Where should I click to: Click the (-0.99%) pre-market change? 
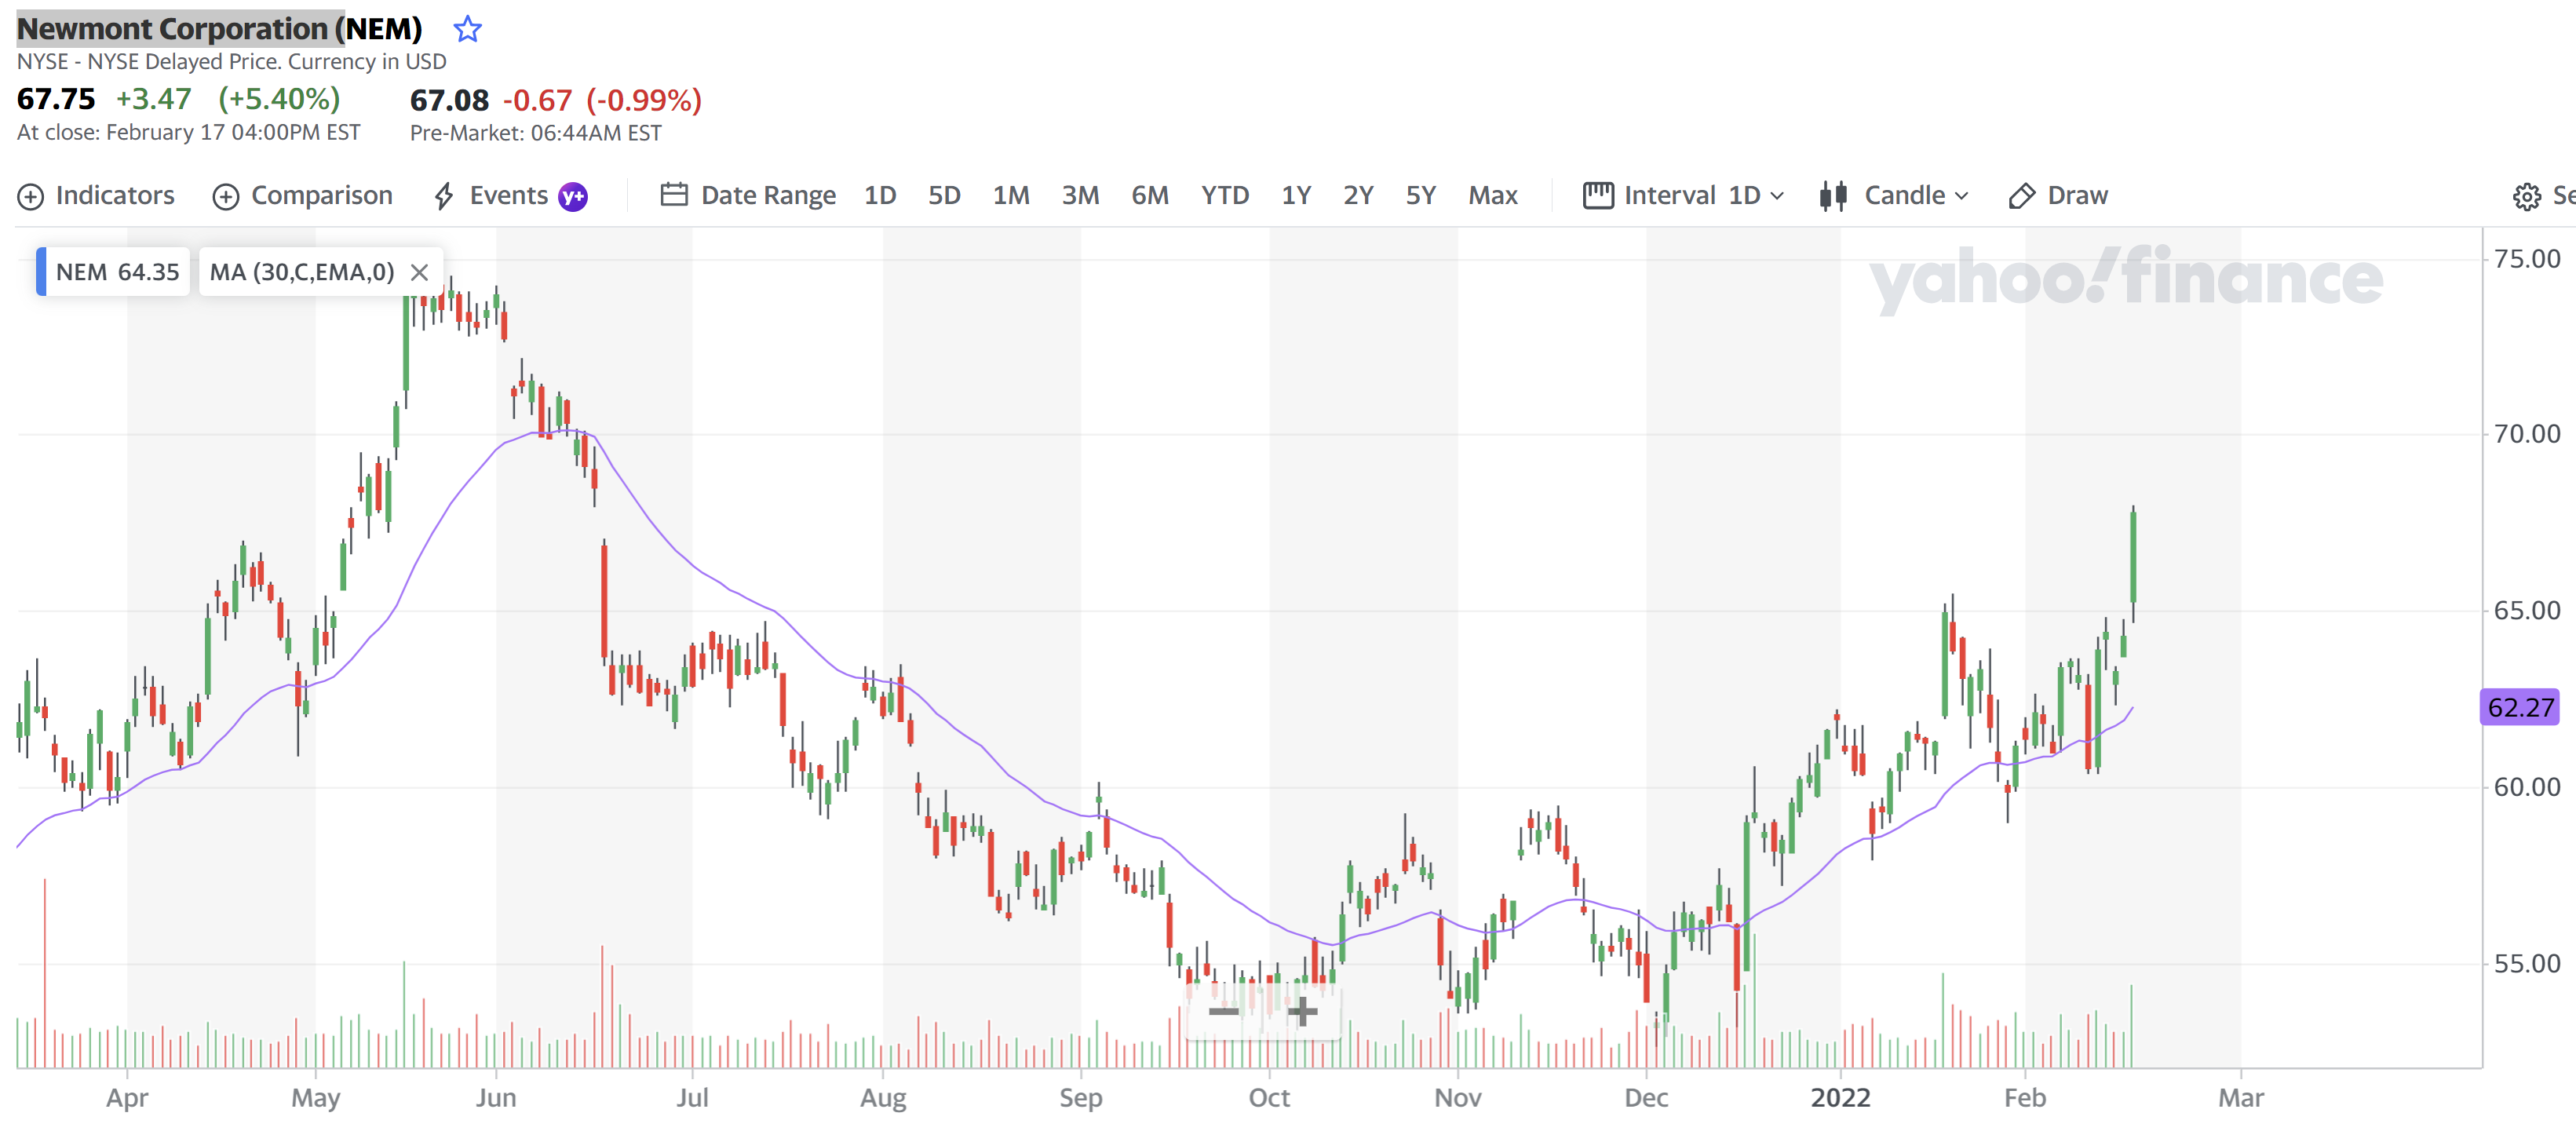(x=644, y=100)
